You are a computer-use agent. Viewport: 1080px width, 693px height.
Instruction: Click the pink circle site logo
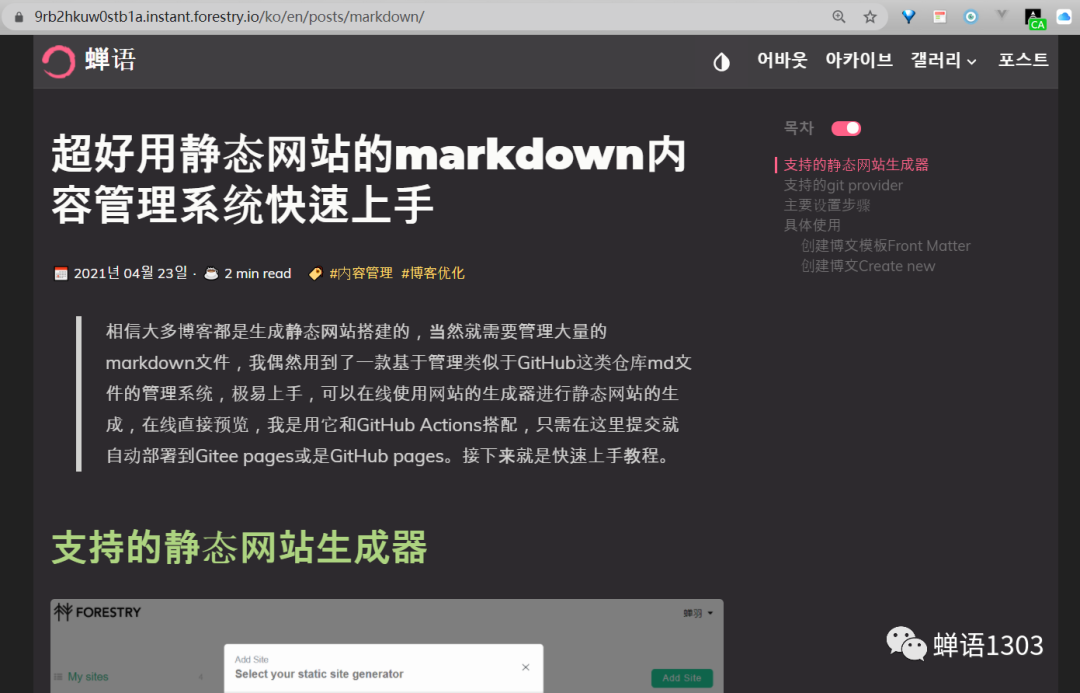59,61
